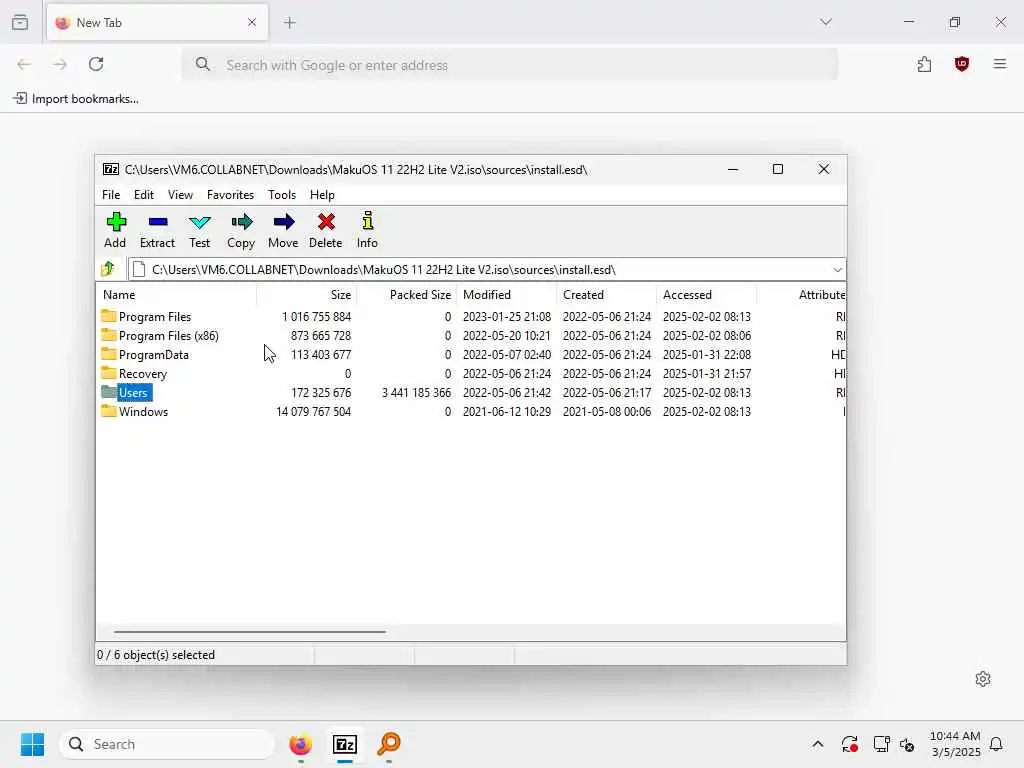Screen dimensions: 1024x768
Task: Expand the 7-Zip address path dropdown
Action: tap(837, 270)
